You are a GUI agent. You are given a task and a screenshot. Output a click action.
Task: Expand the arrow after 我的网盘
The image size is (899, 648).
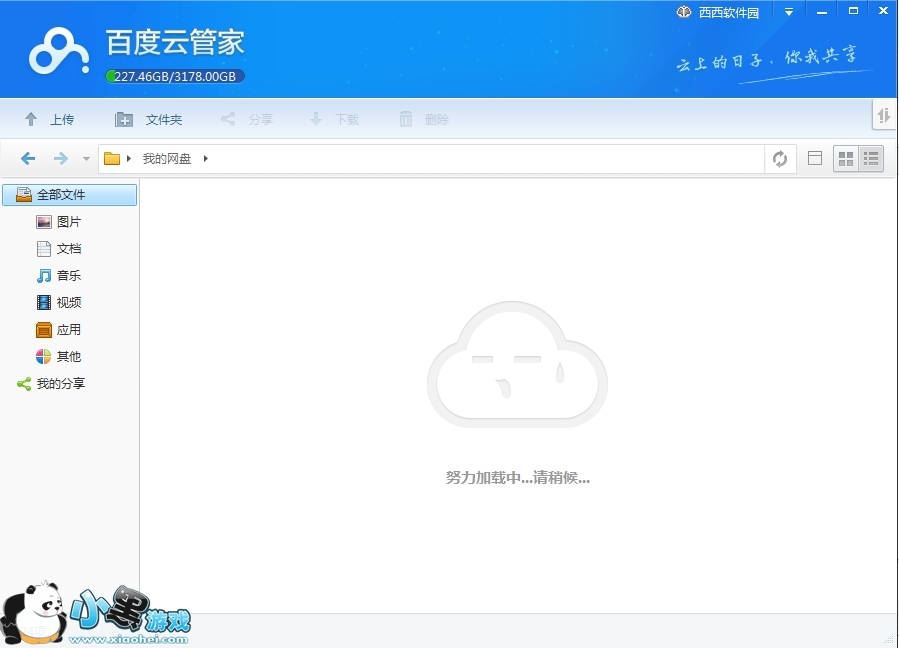click(206, 159)
